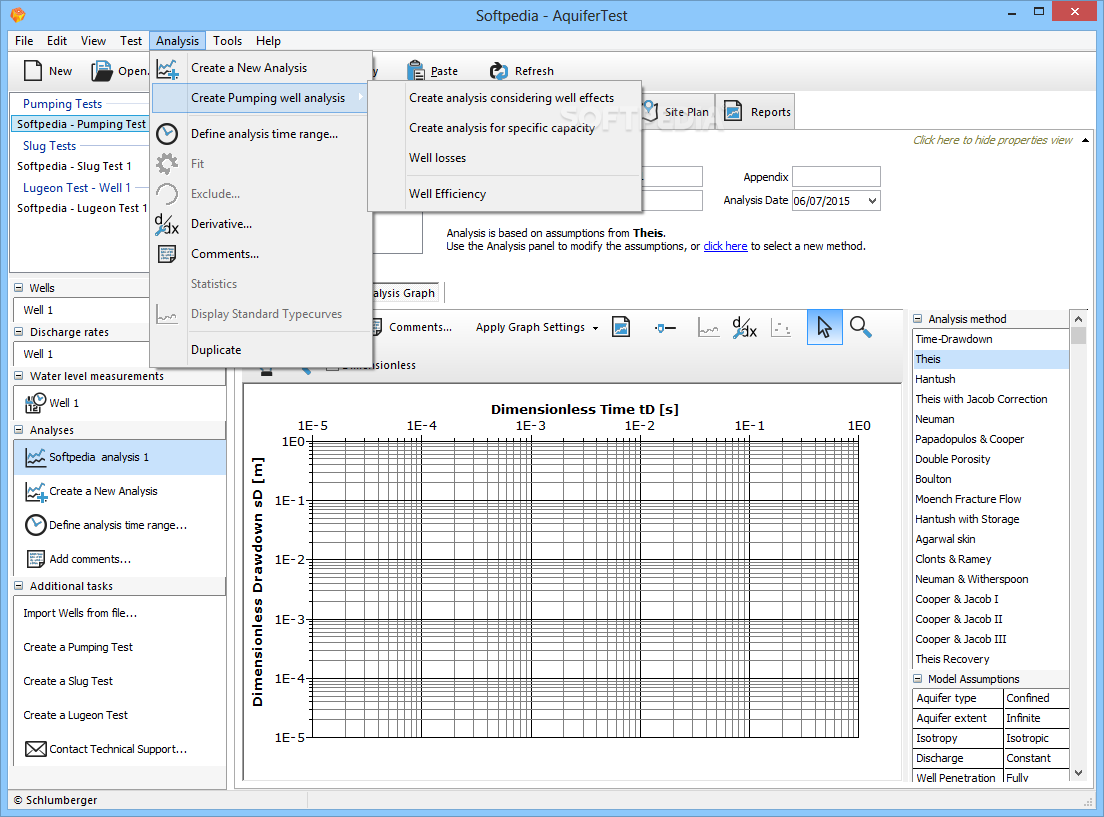1104x817 pixels.
Task: Choose Well Efficiency from submenu
Action: point(448,194)
